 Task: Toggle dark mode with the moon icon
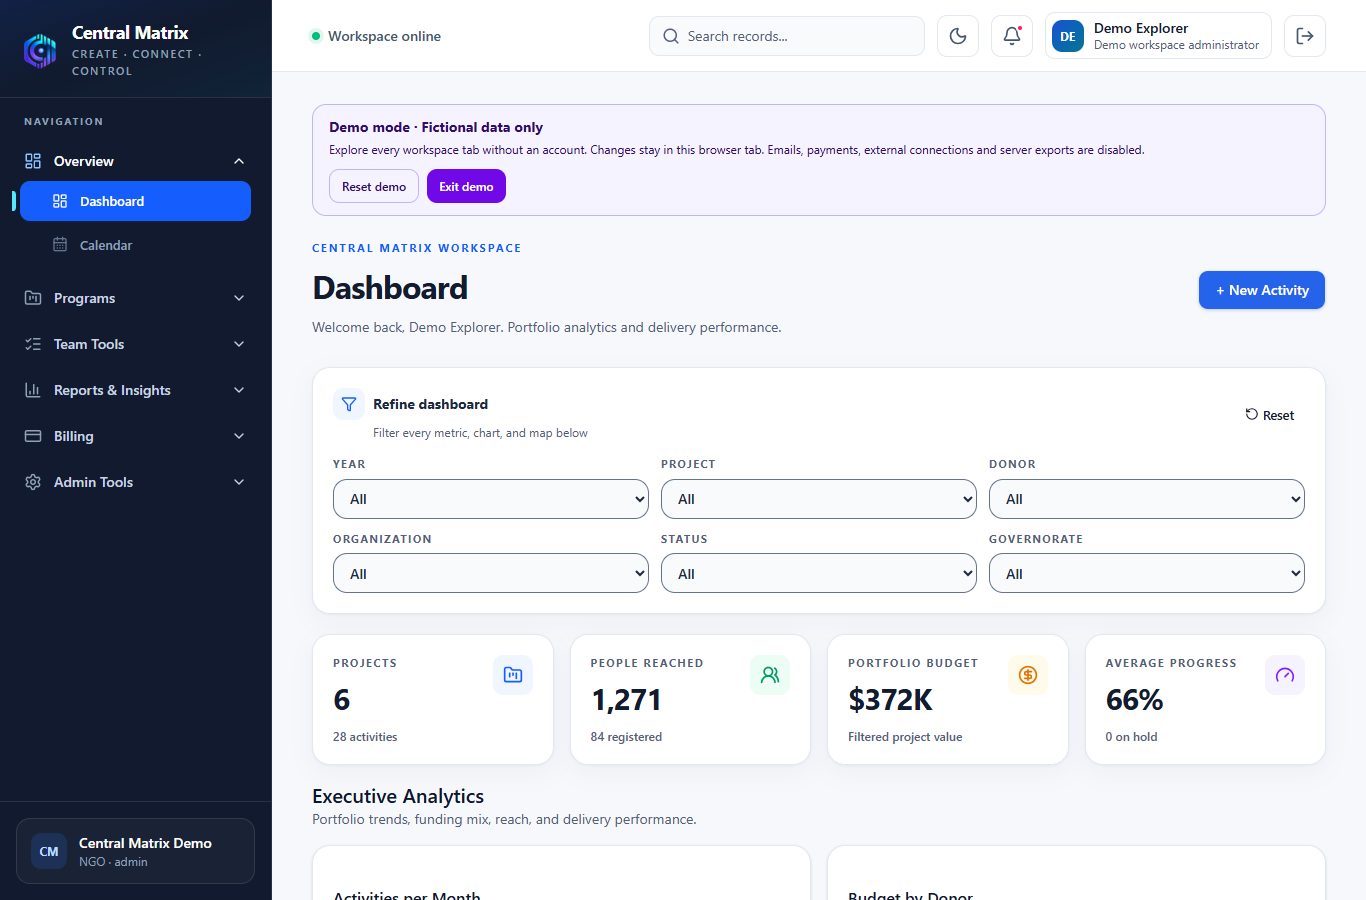(958, 36)
